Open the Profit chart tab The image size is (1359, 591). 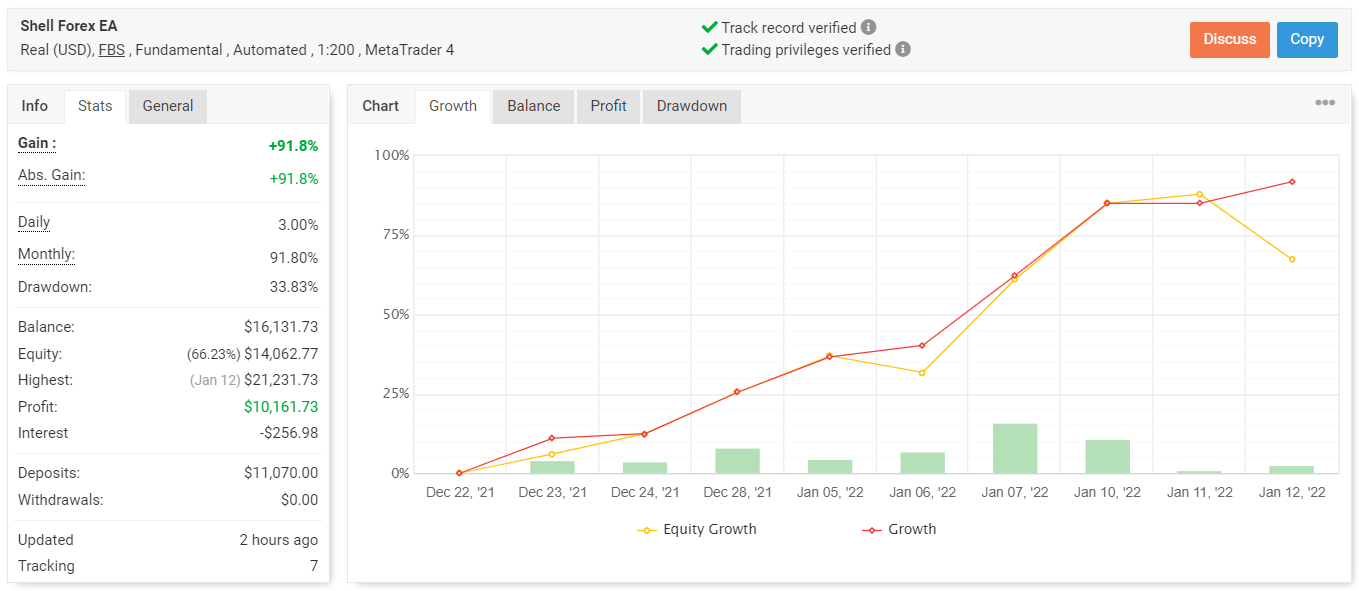608,106
